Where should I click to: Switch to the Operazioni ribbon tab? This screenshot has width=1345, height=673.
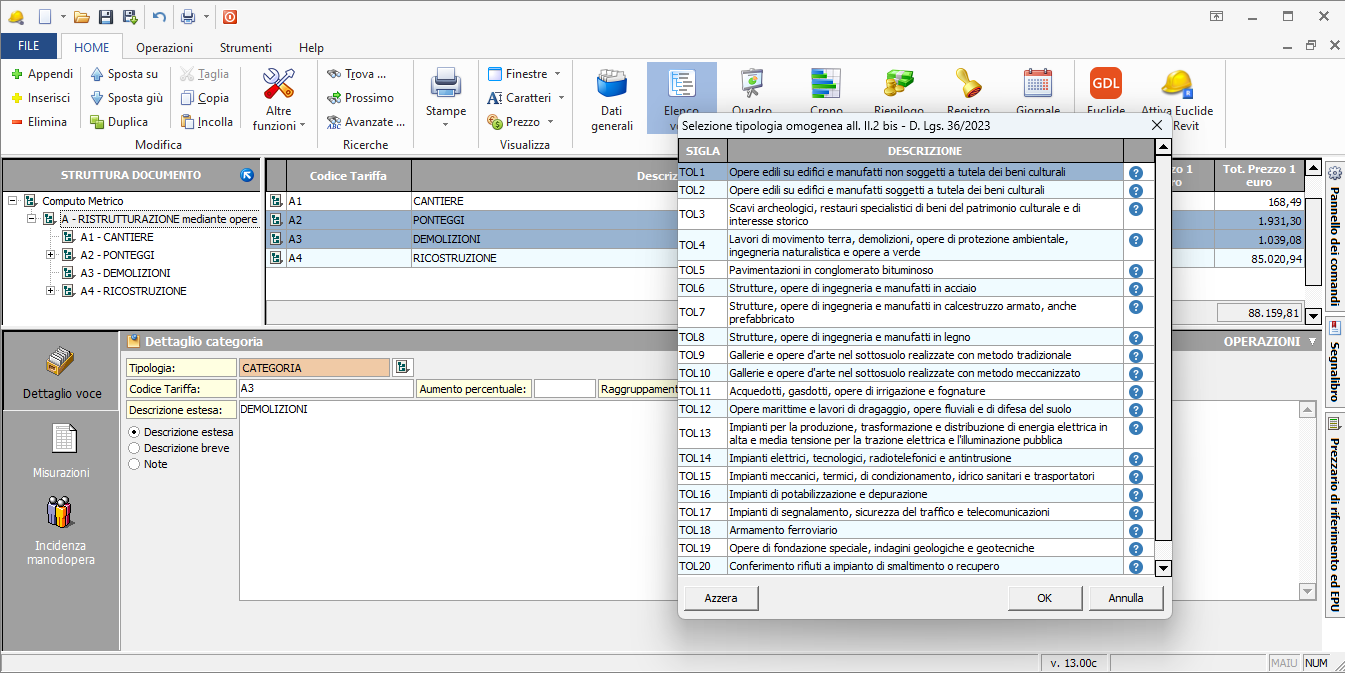[x=165, y=47]
